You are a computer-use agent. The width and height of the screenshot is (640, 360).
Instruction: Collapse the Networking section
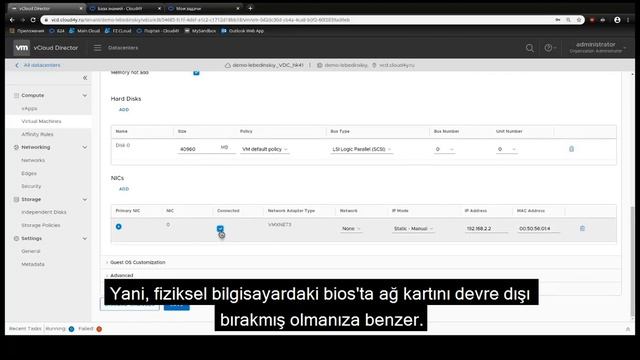[85, 147]
